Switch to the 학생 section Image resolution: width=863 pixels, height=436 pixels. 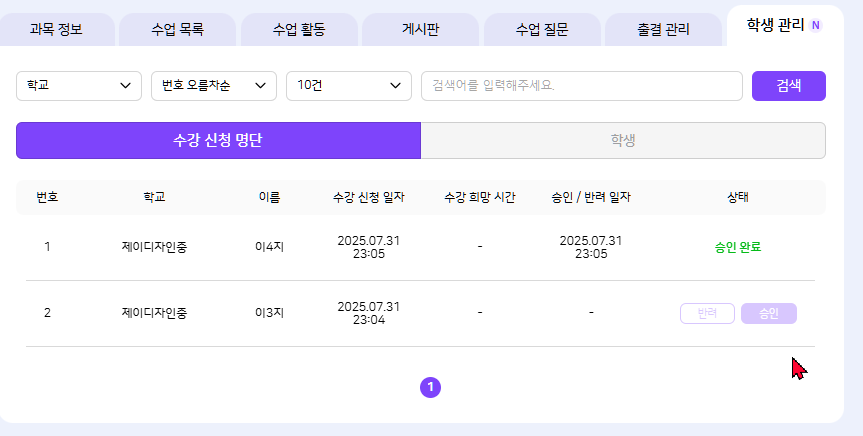click(x=623, y=141)
